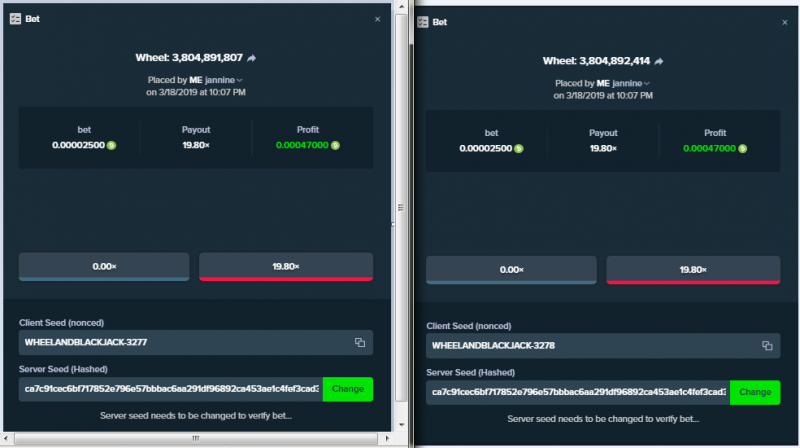800x448 pixels.
Task: Share bet 3,804,891,807 via arrow icon
Action: pos(252,58)
